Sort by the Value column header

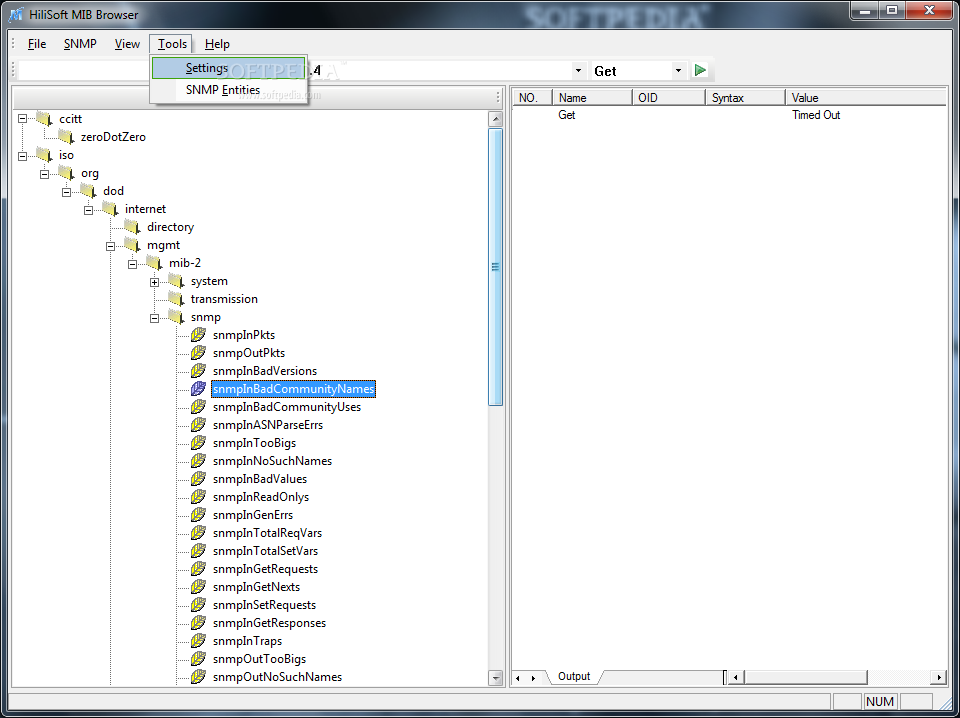point(866,97)
